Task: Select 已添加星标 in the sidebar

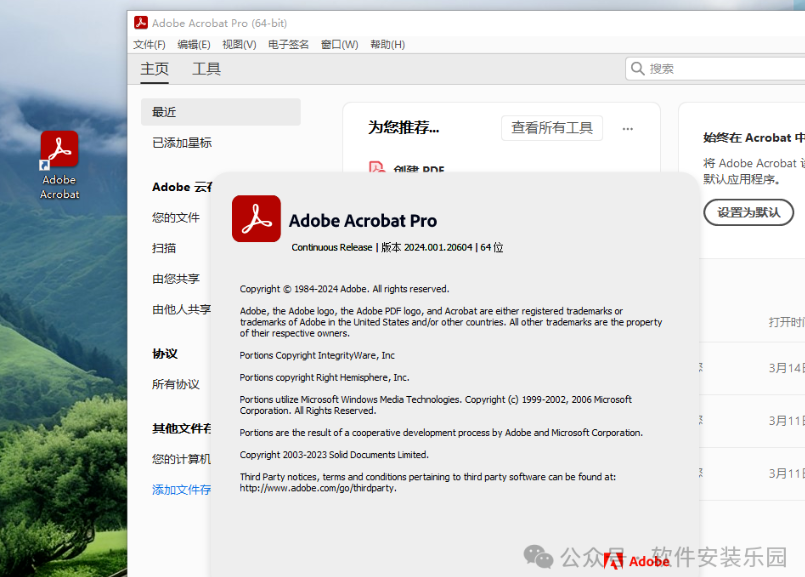Action: tap(182, 143)
